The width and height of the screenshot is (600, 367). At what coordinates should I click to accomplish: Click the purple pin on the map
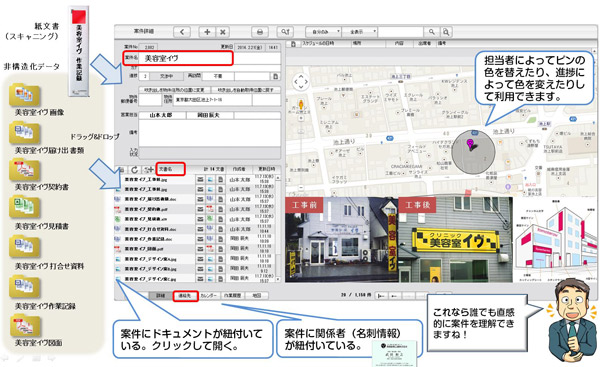coord(470,144)
